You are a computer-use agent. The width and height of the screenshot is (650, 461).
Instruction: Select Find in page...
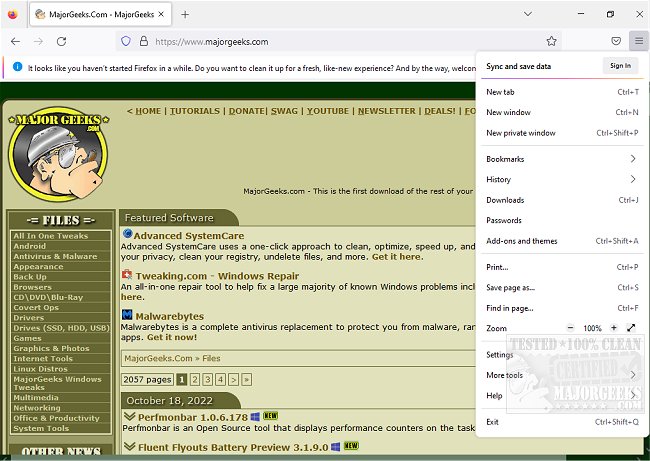tap(563, 308)
